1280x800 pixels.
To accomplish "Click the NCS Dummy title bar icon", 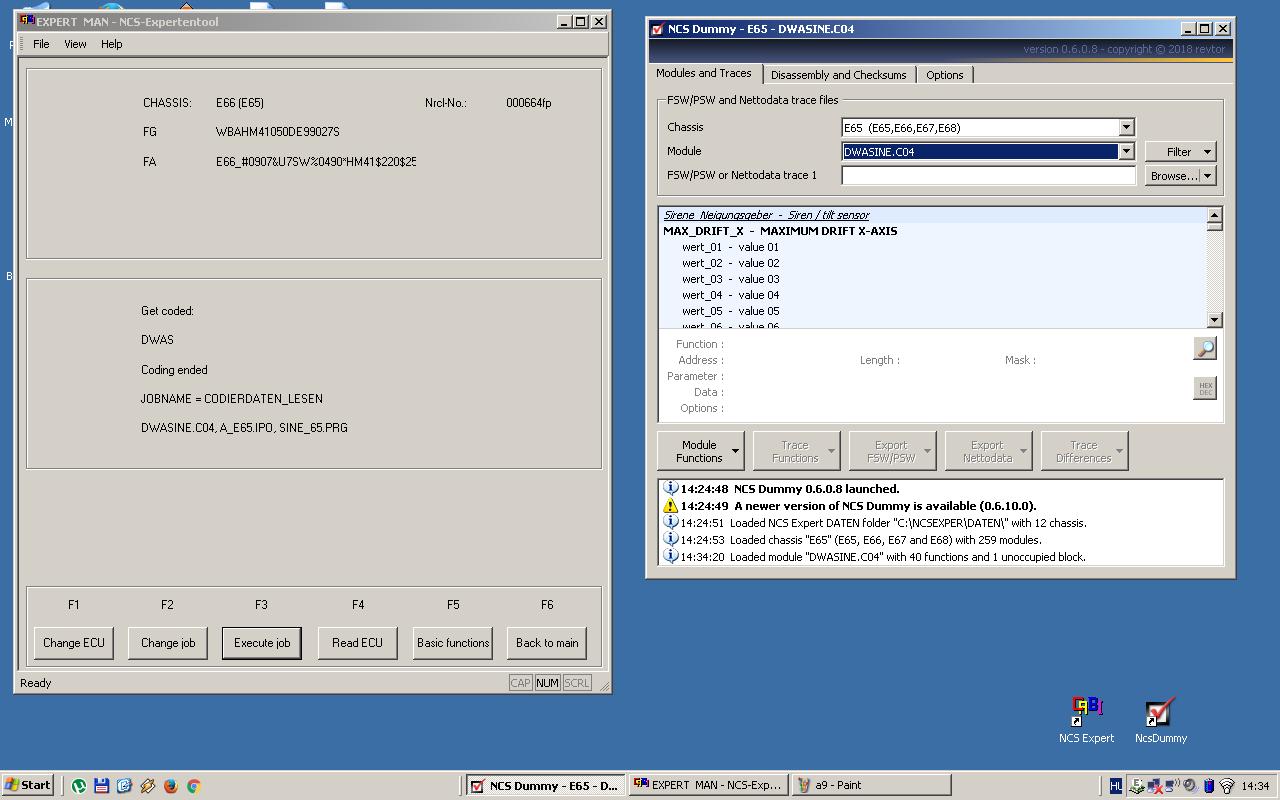I will click(657, 29).
